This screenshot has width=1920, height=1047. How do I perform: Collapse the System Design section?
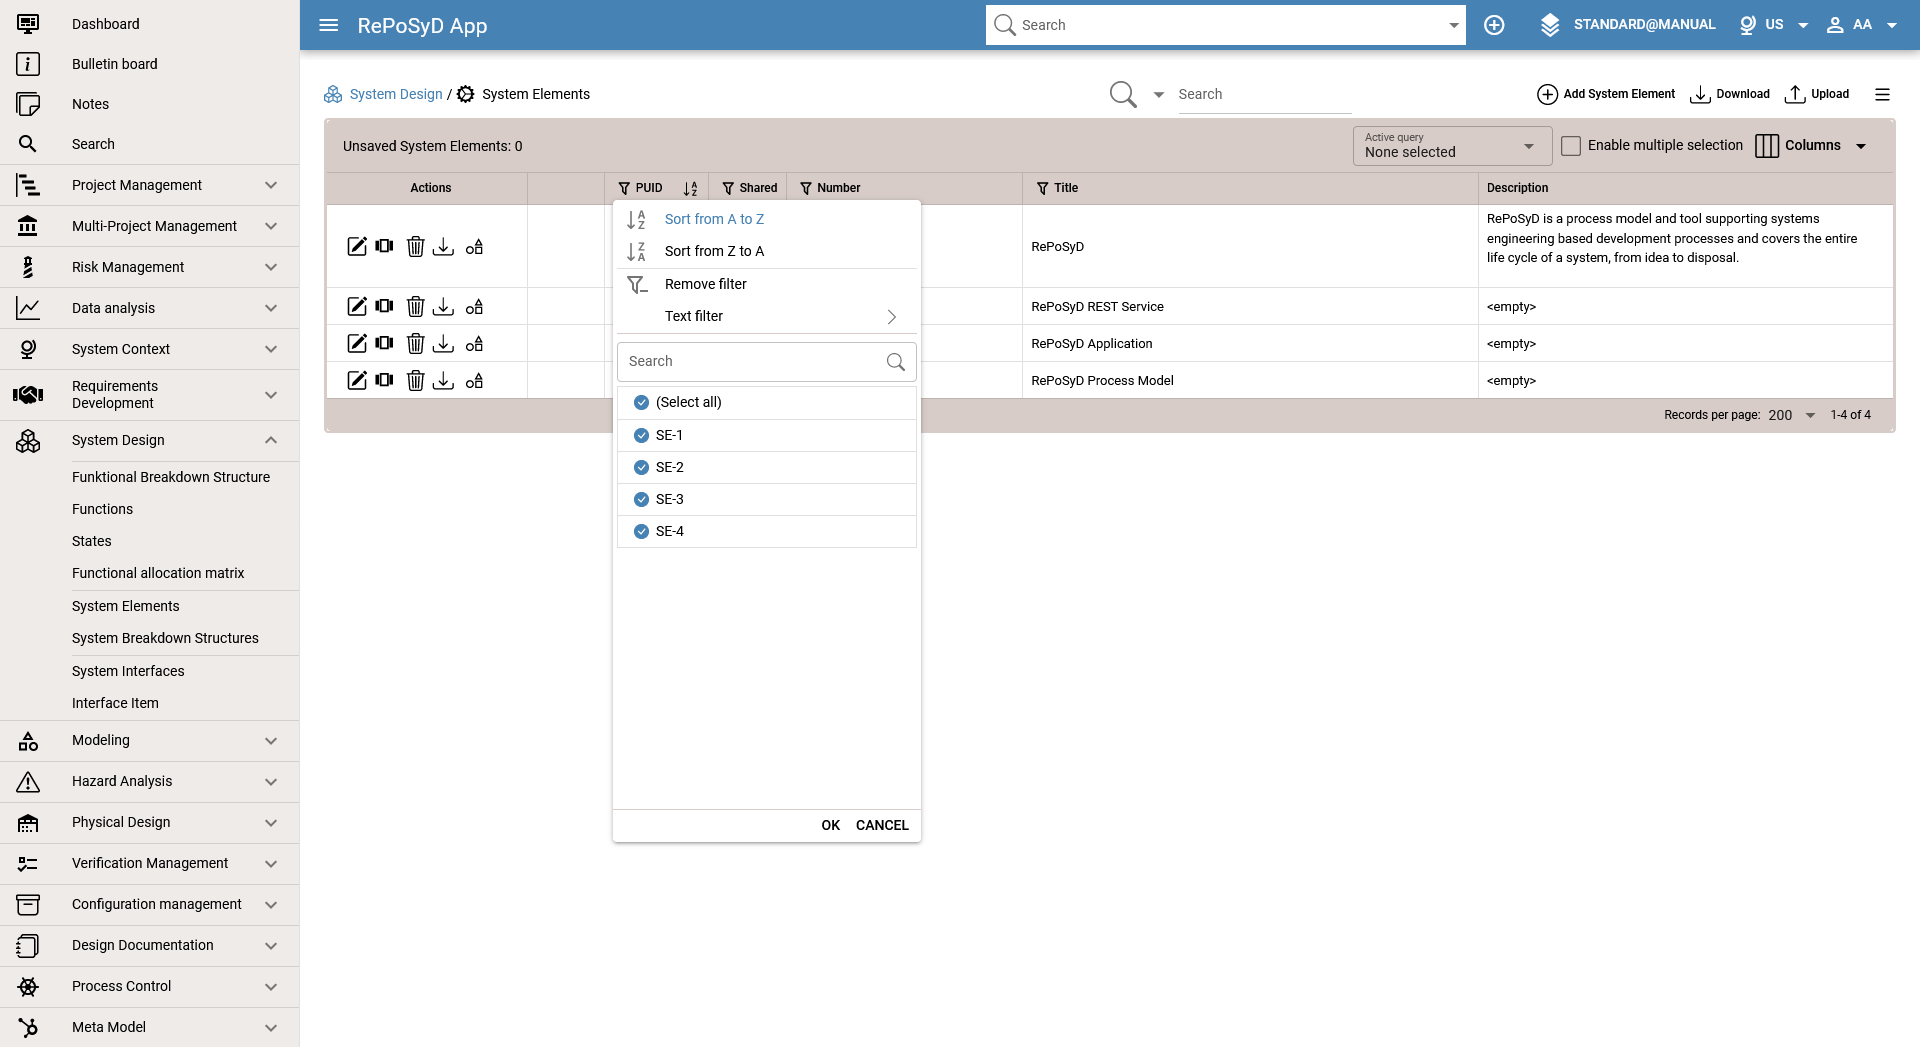tap(271, 440)
